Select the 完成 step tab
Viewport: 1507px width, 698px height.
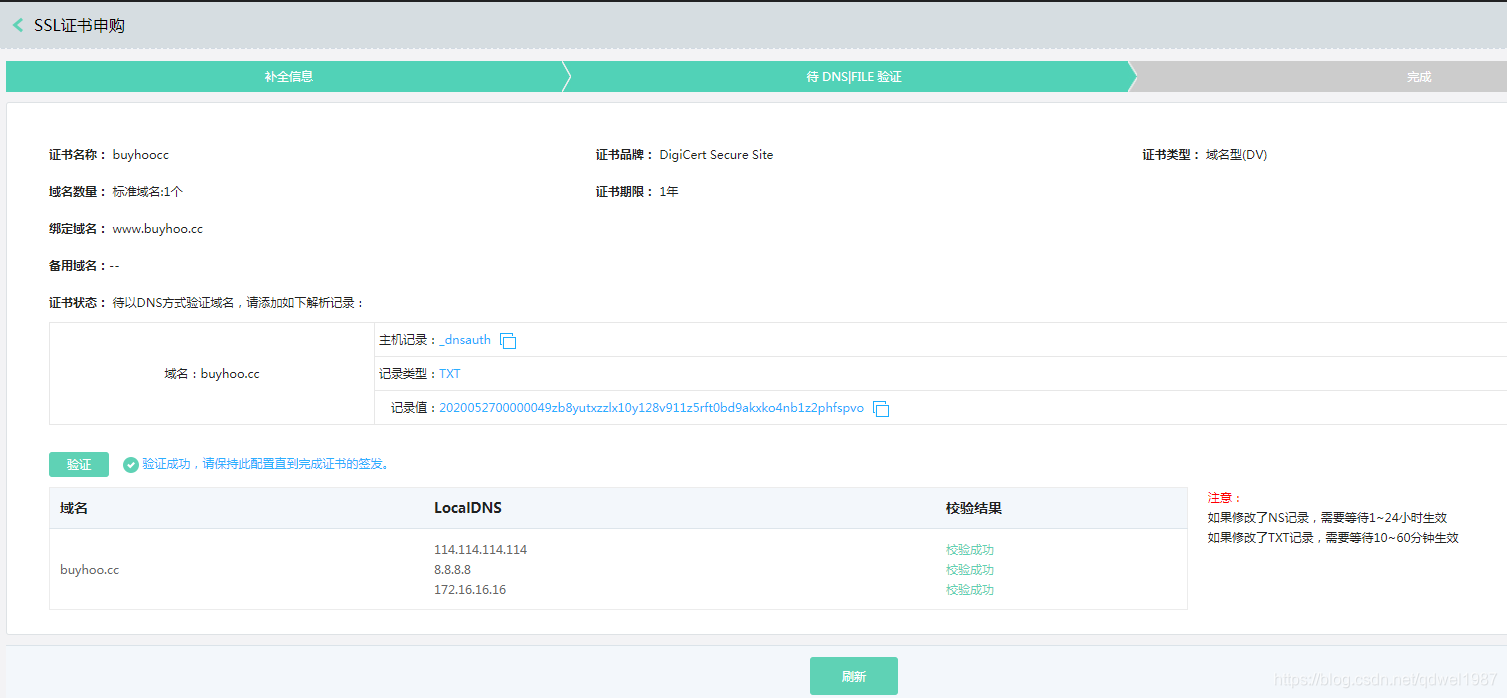tap(1419, 77)
